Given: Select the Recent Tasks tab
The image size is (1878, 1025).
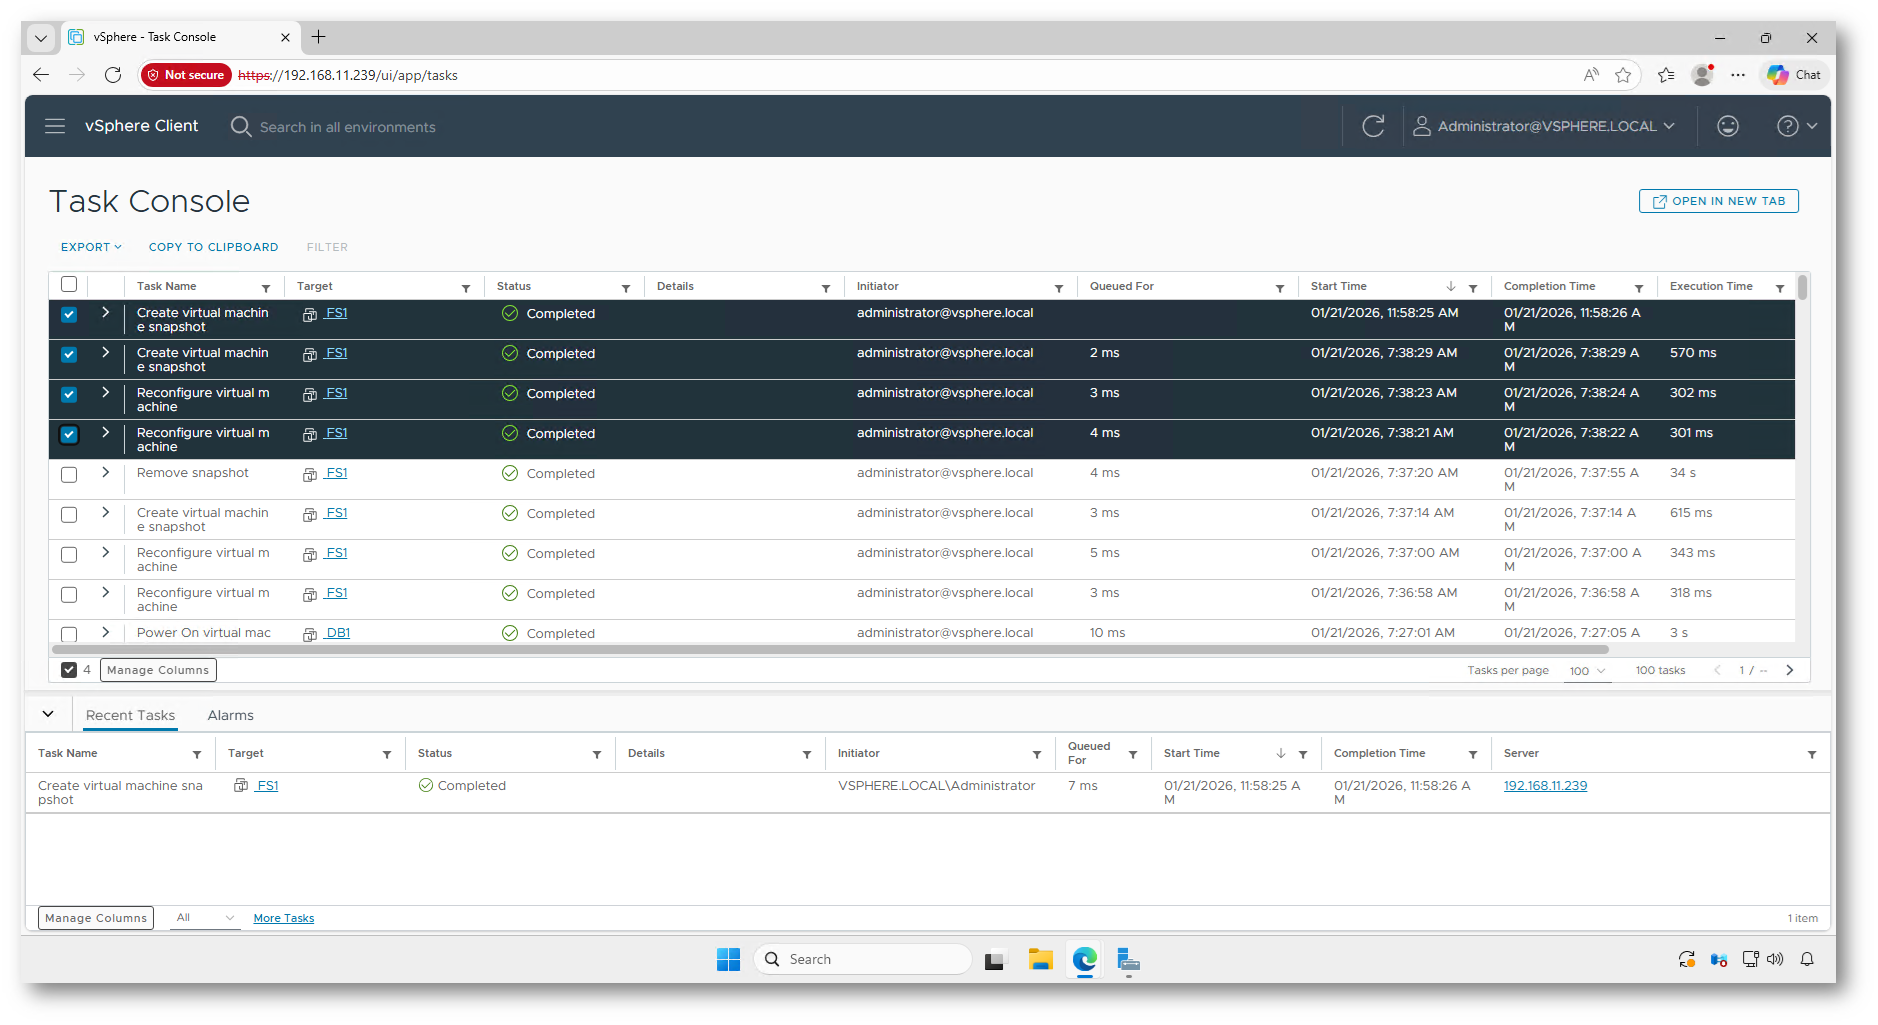Looking at the screenshot, I should coord(130,715).
